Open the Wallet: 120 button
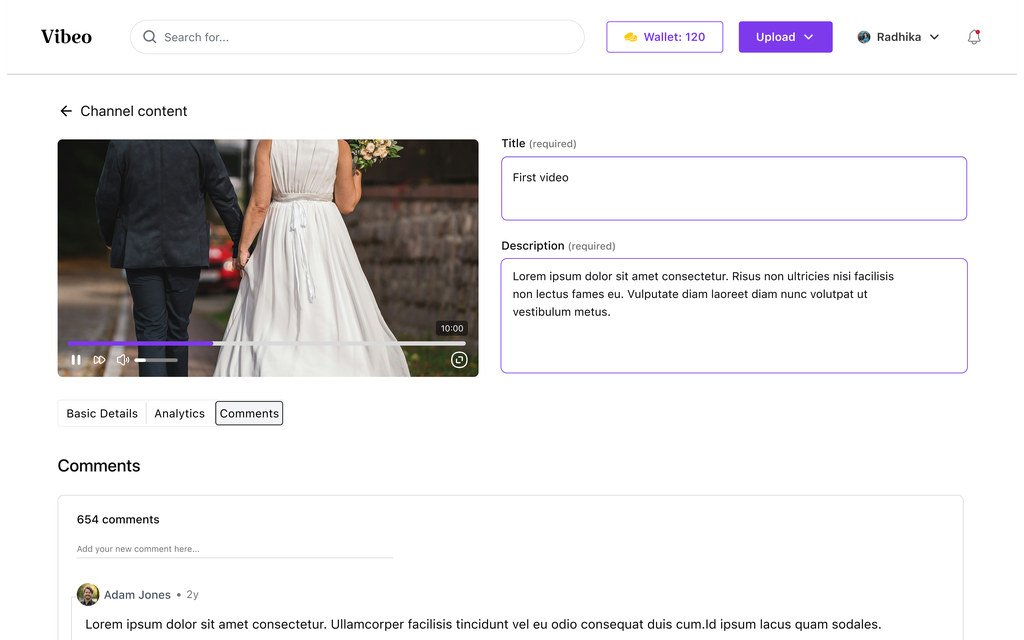 tap(664, 37)
